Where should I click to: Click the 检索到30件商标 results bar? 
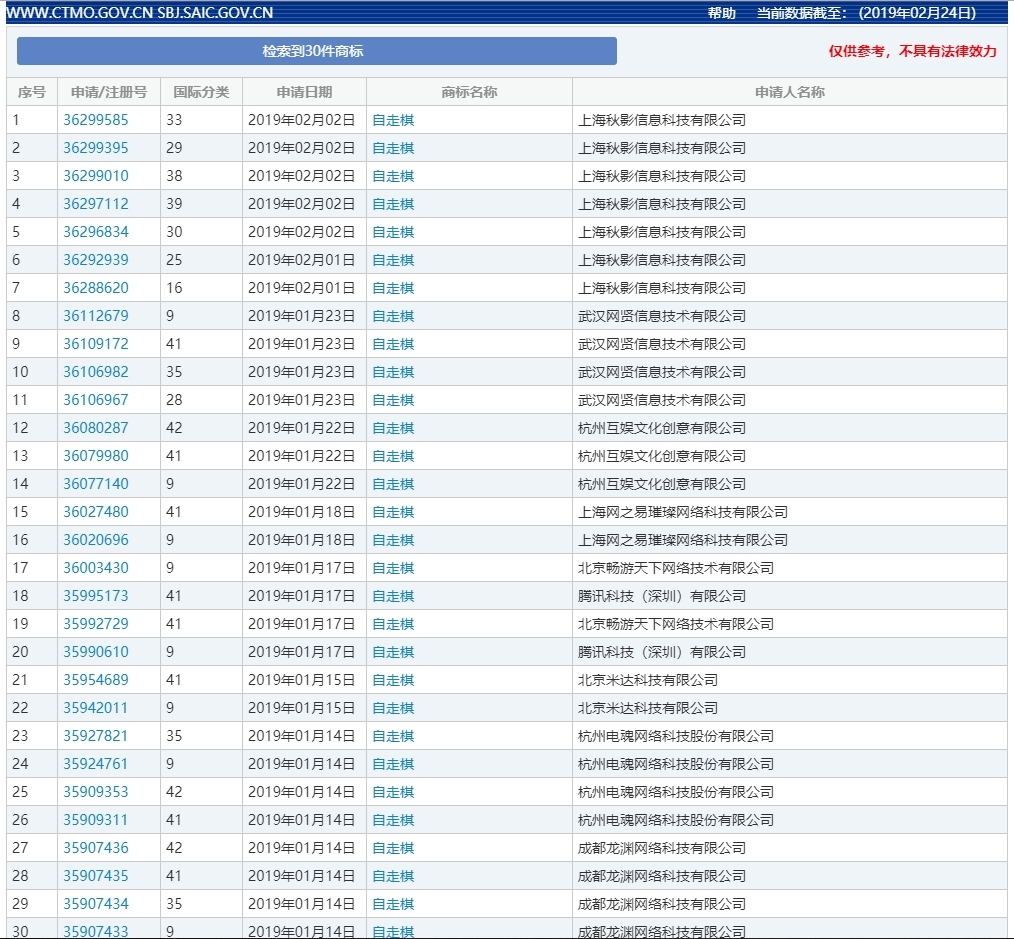pos(316,51)
